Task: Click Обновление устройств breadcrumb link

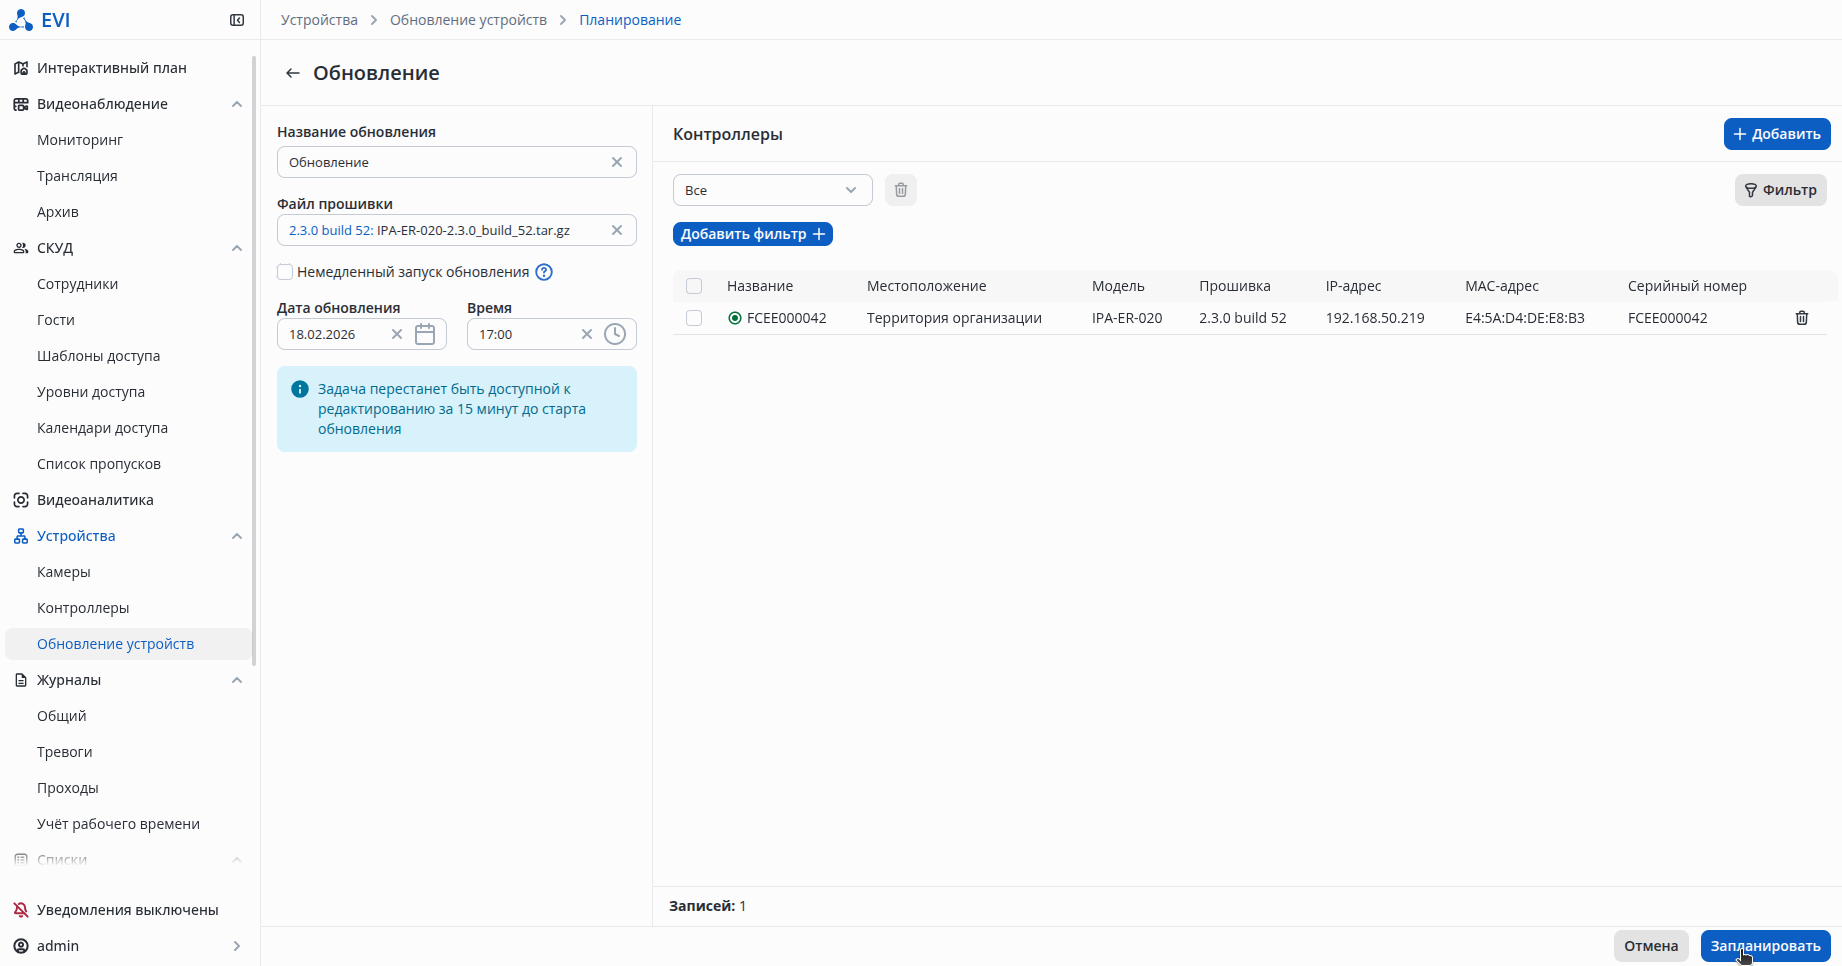Action: 468,20
